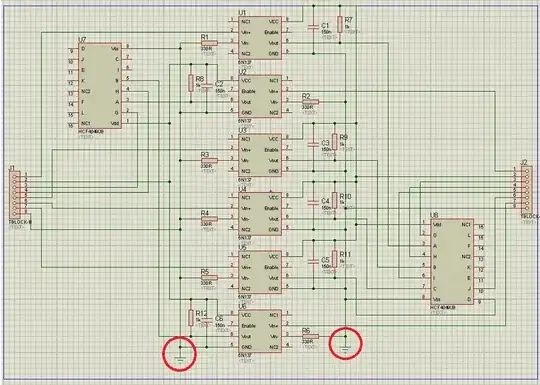Screen dimensions: 540x385
Task: Select the U1 6N137 optocoupler component
Action: 260,38
